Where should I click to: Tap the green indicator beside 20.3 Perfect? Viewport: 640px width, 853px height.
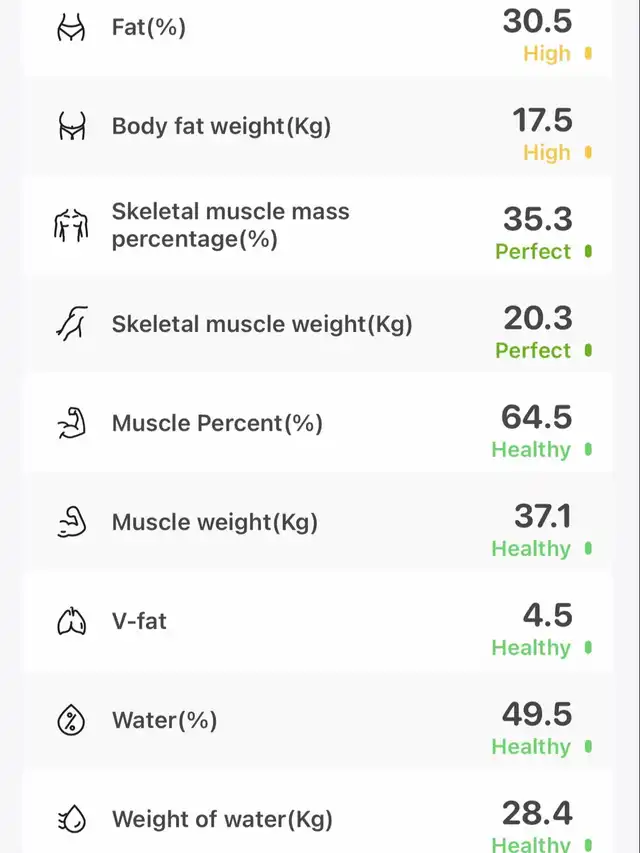click(x=588, y=351)
